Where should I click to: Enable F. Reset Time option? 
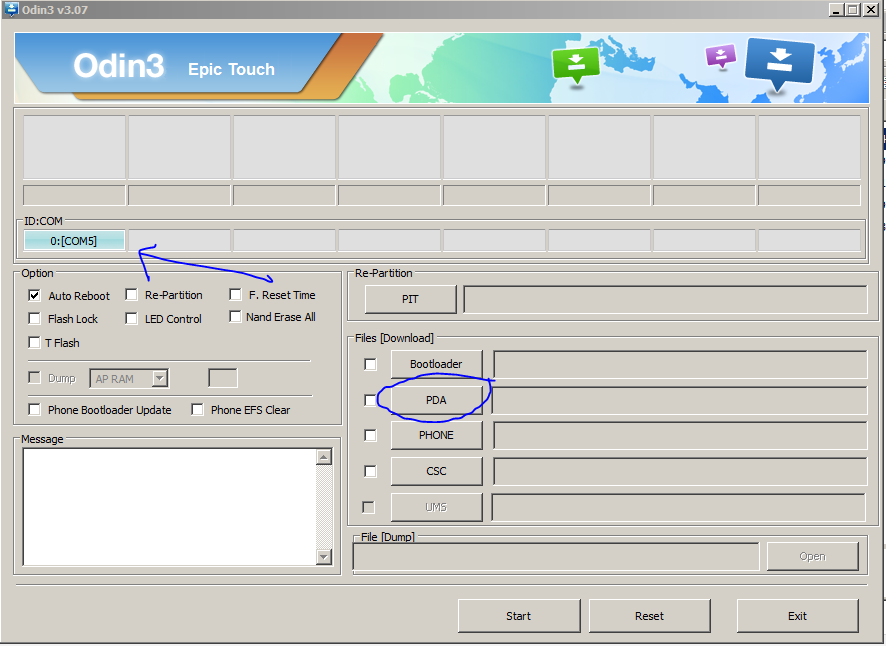[x=235, y=294]
